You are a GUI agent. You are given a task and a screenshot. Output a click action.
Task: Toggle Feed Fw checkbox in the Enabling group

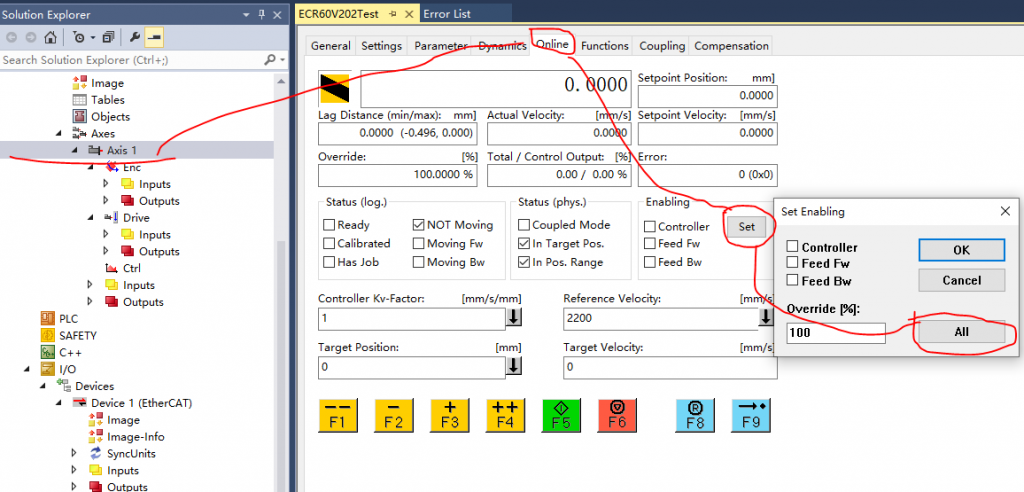(x=650, y=244)
